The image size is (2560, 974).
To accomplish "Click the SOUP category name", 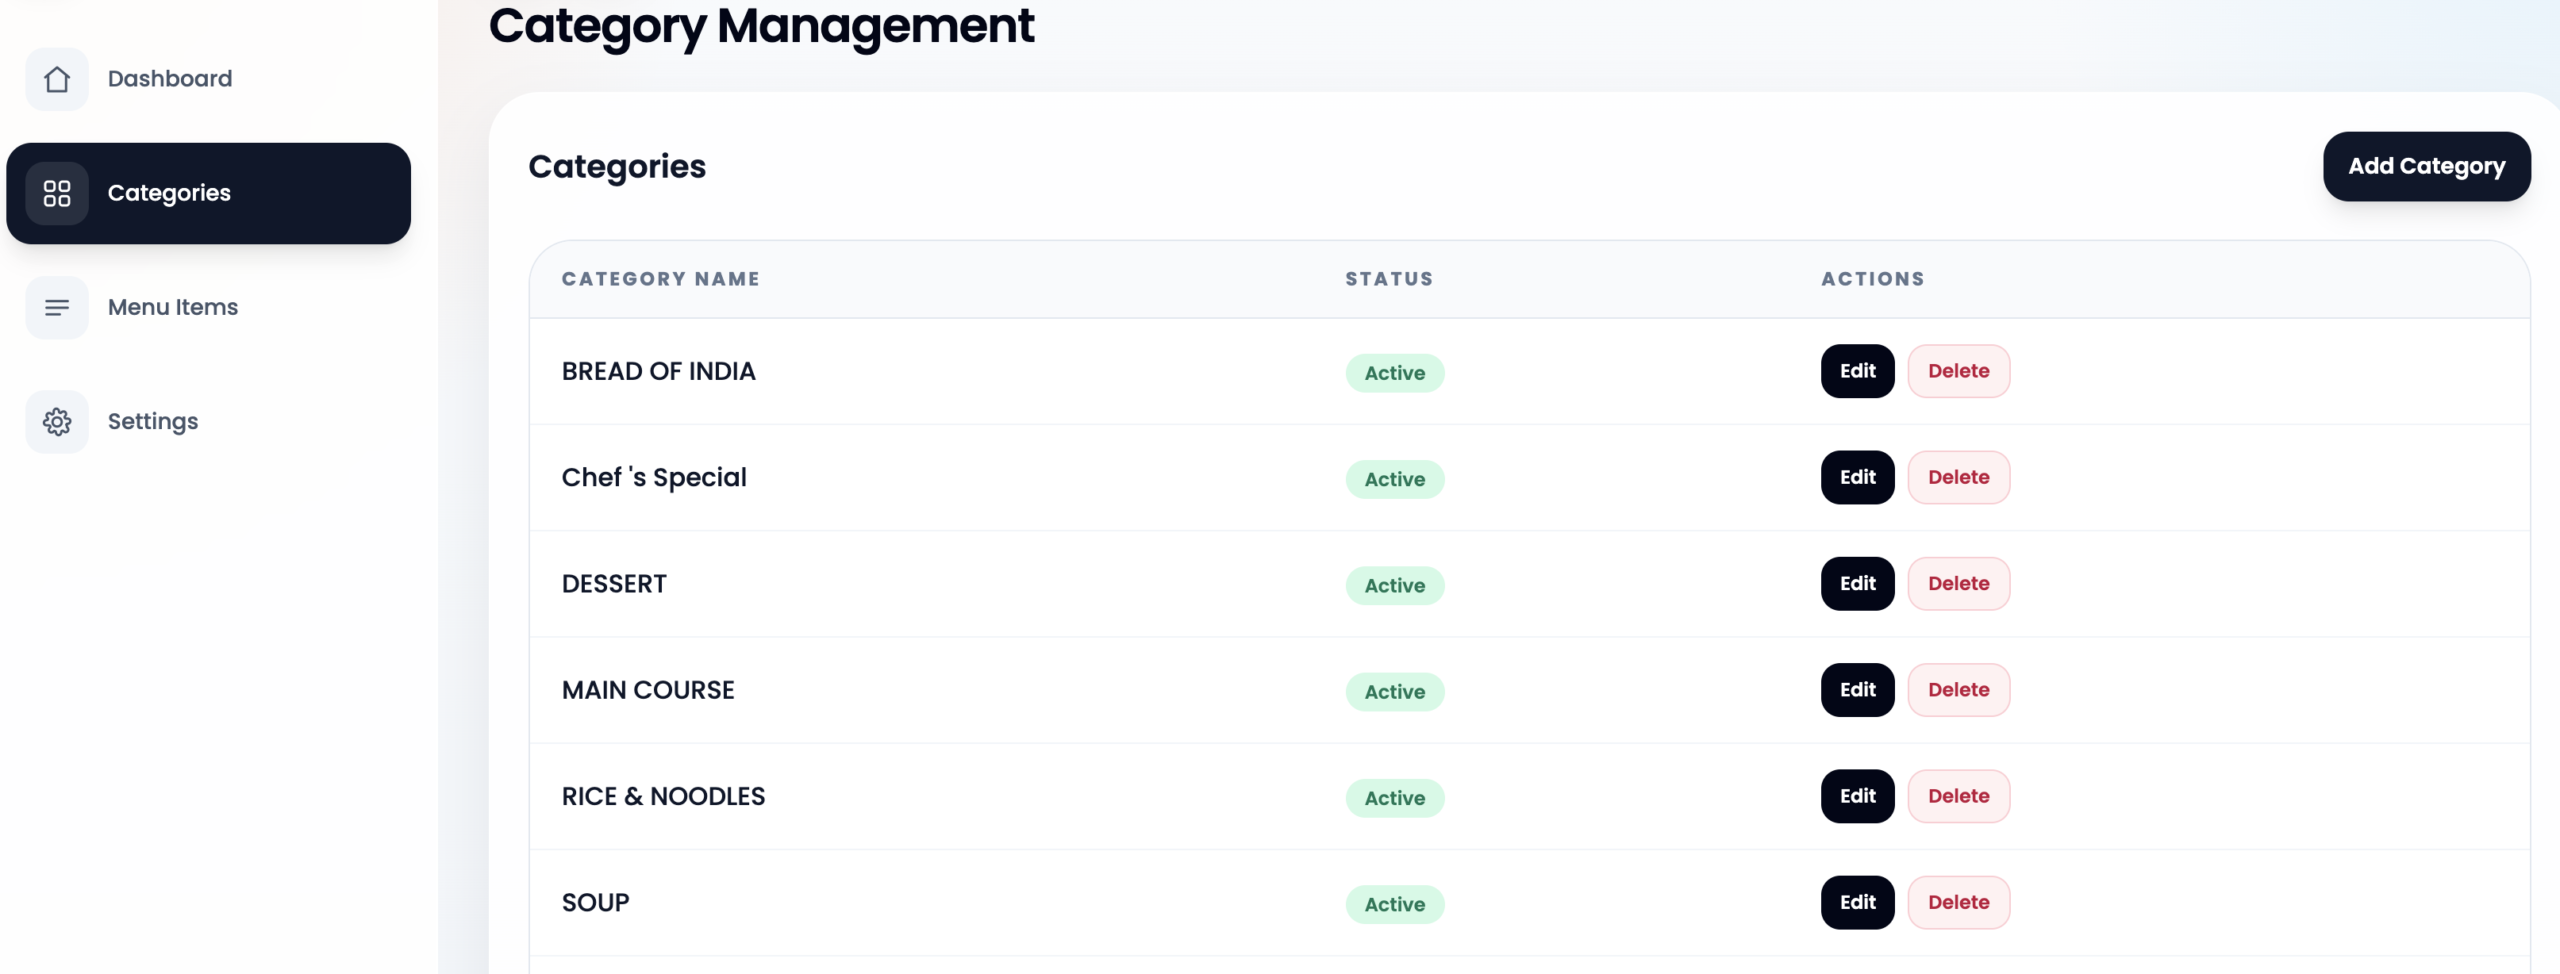I will point(595,903).
